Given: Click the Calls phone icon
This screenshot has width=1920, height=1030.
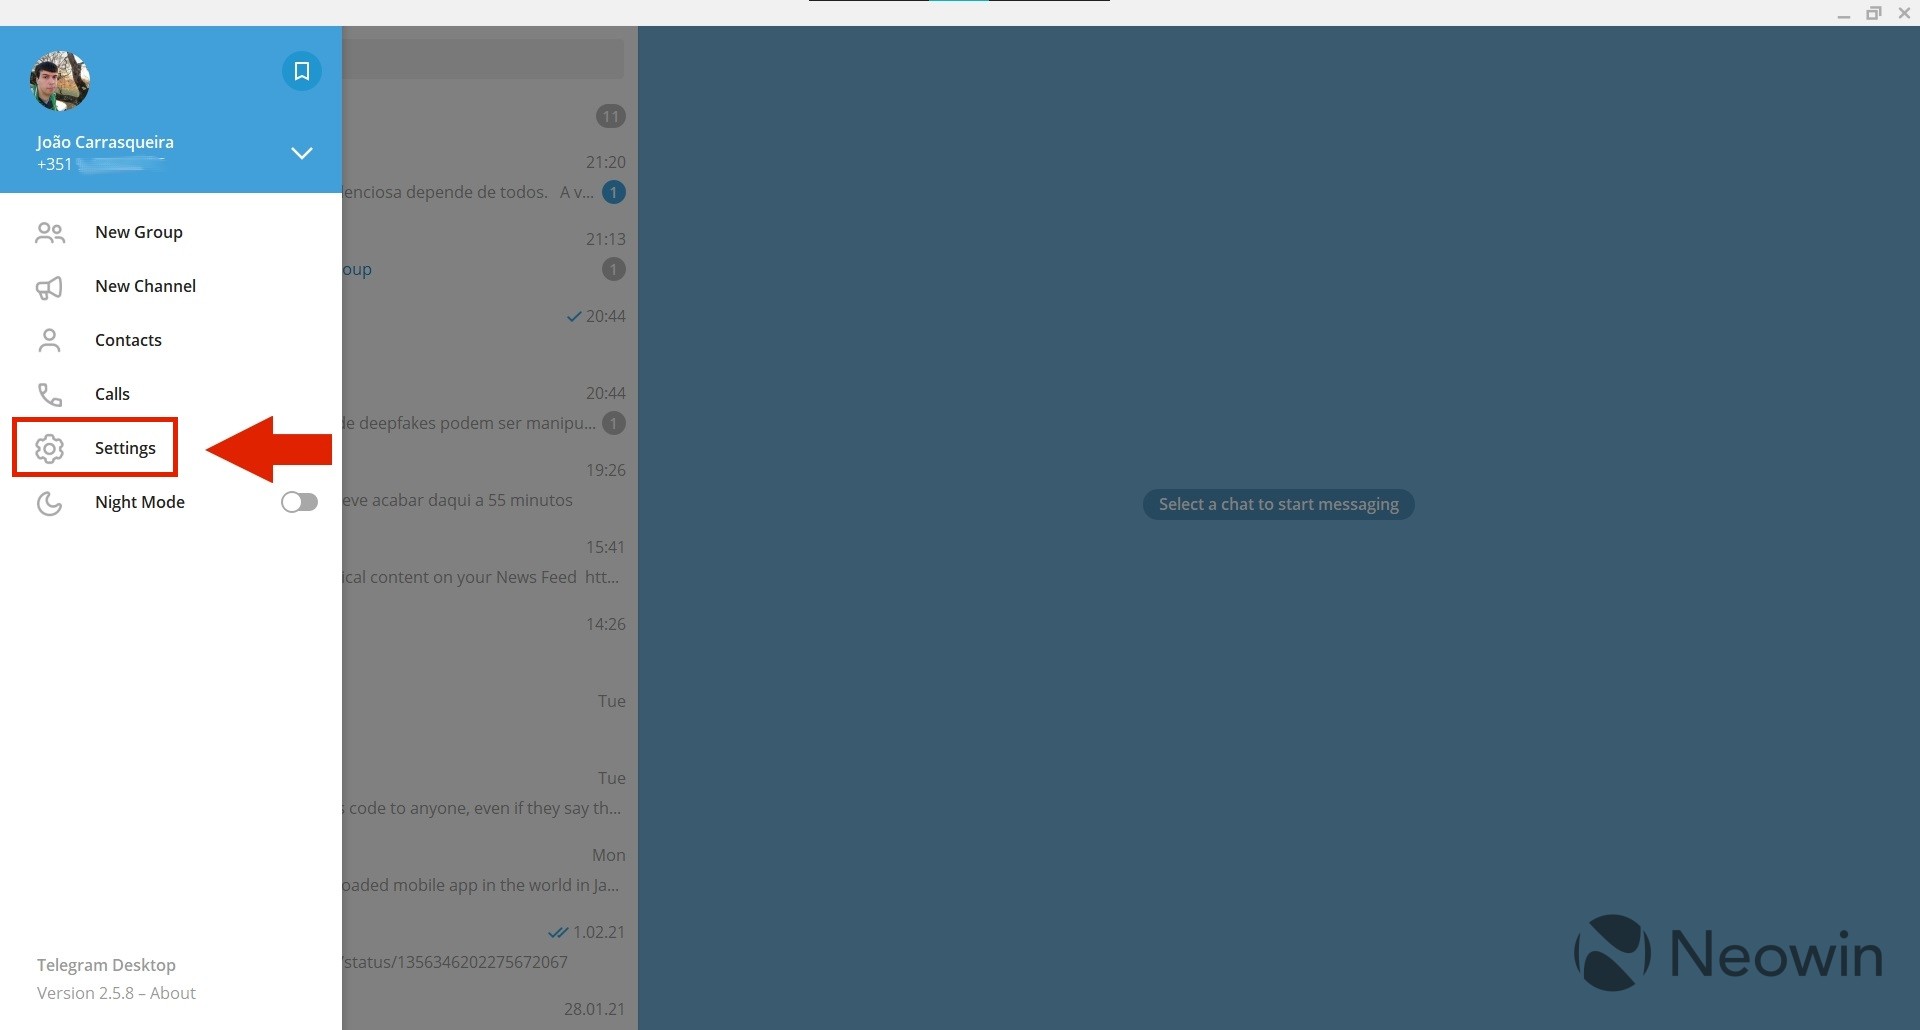Looking at the screenshot, I should click(x=50, y=395).
